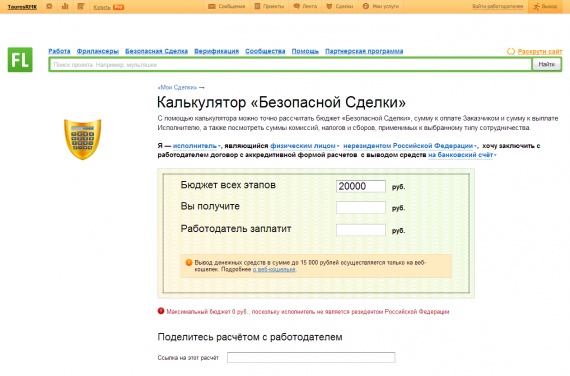Expand the на банковский счёт dropdown
This screenshot has width=570, height=376.
tap(462, 155)
